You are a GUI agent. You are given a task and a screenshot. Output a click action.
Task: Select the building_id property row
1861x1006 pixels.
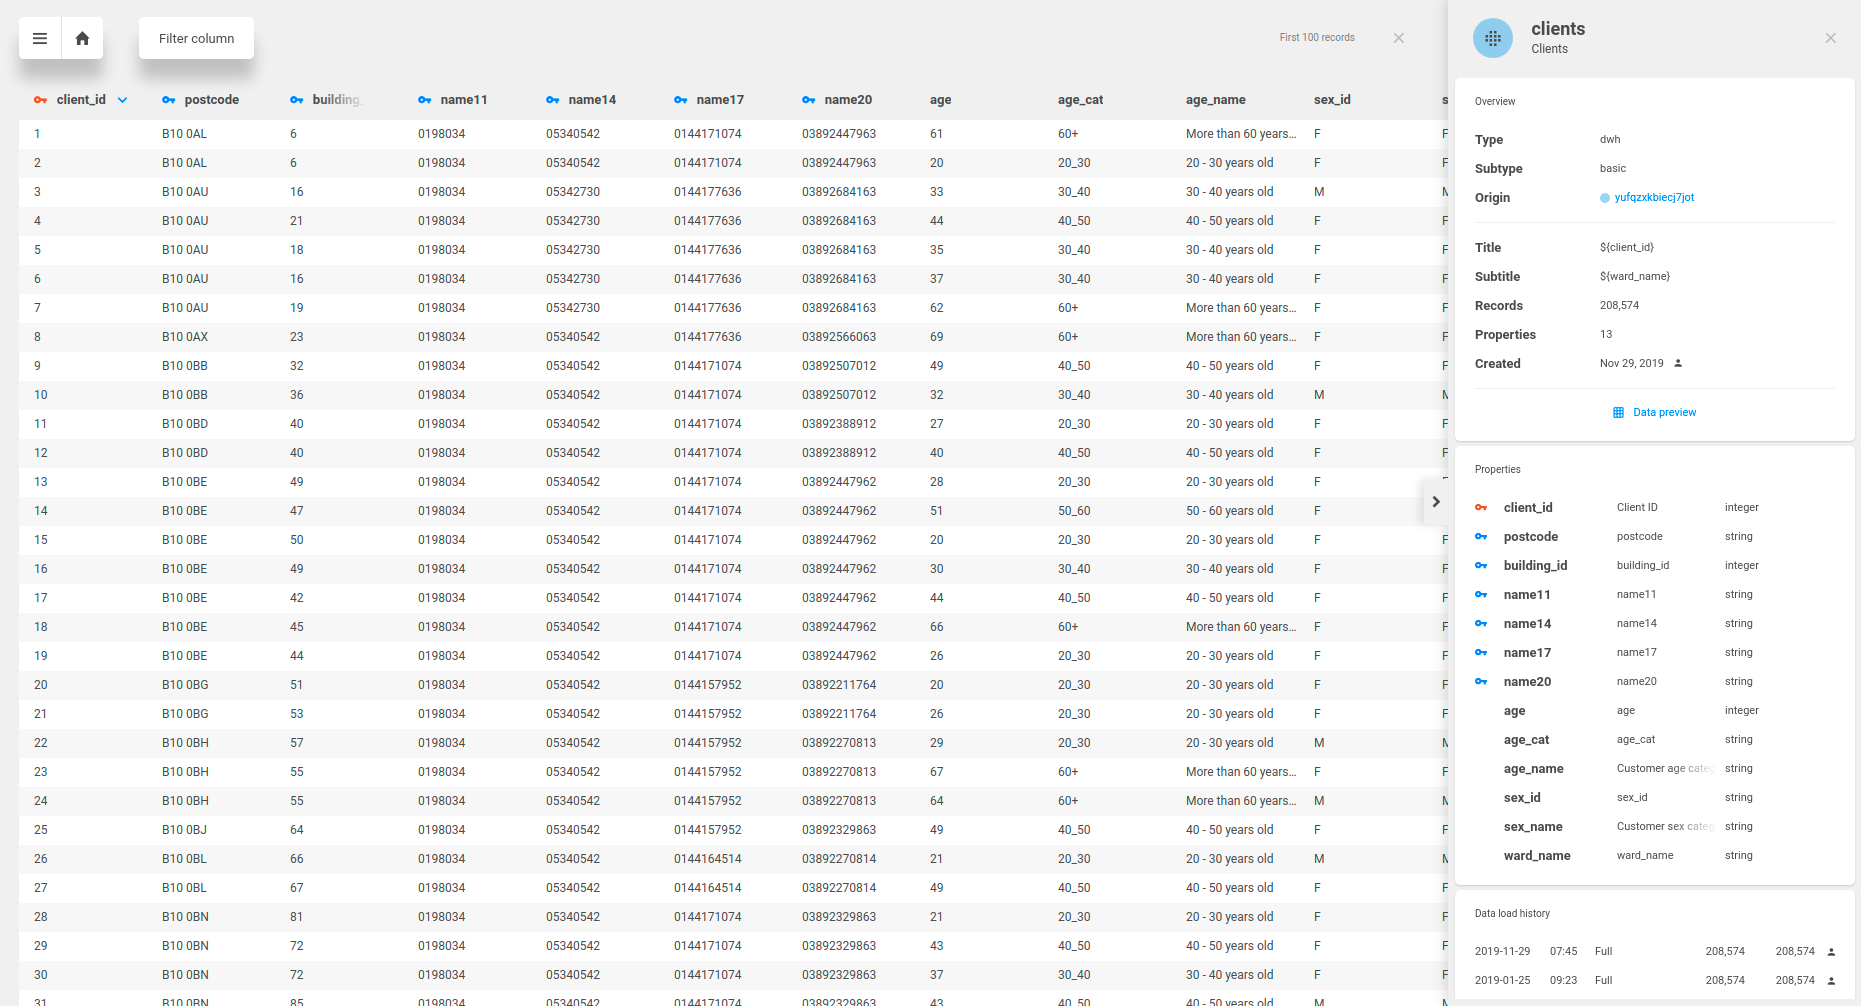1535,566
